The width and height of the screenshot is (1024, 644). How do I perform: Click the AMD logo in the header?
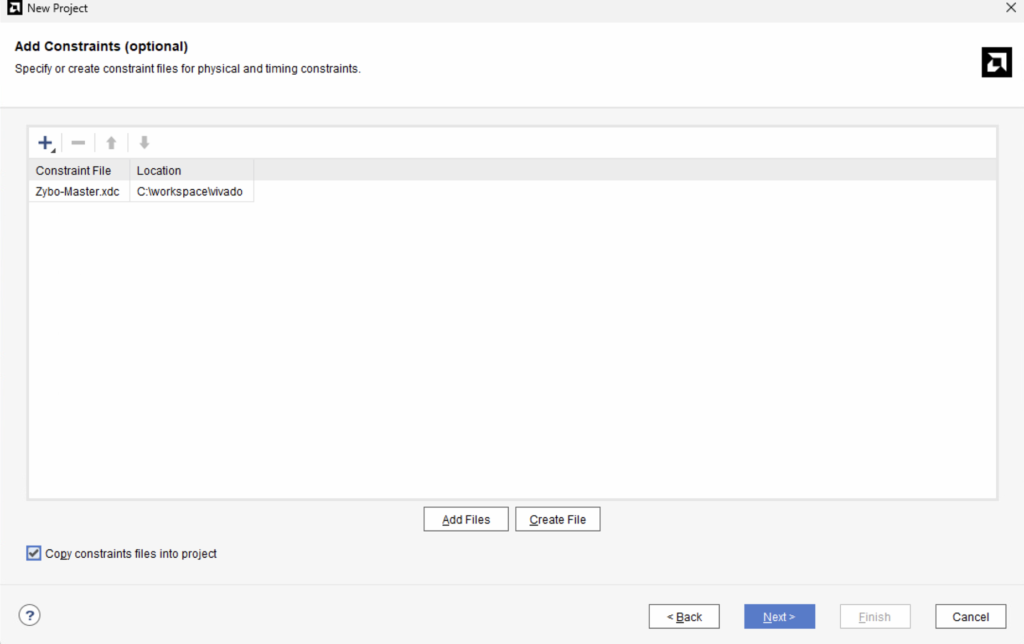[x=996, y=62]
